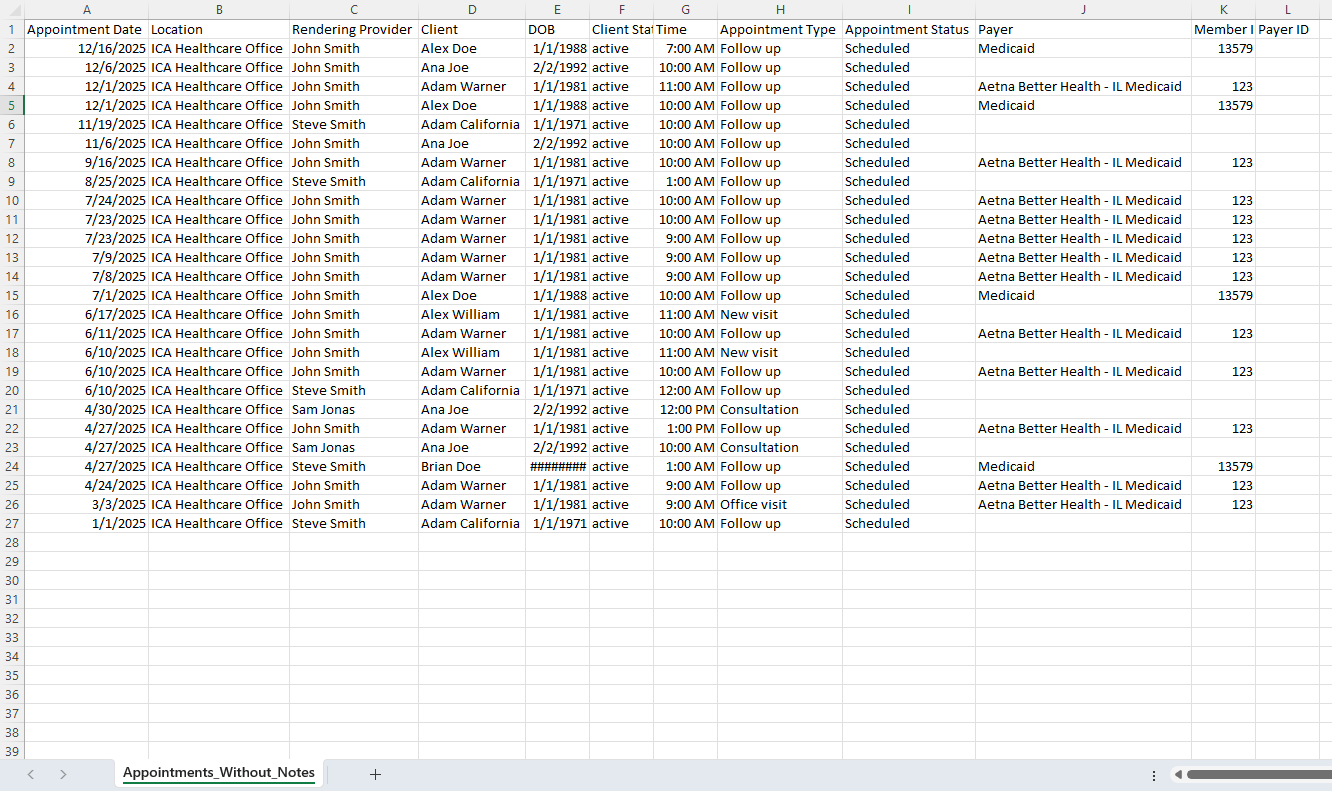Click the select-all corner above row 1

[x=11, y=10]
